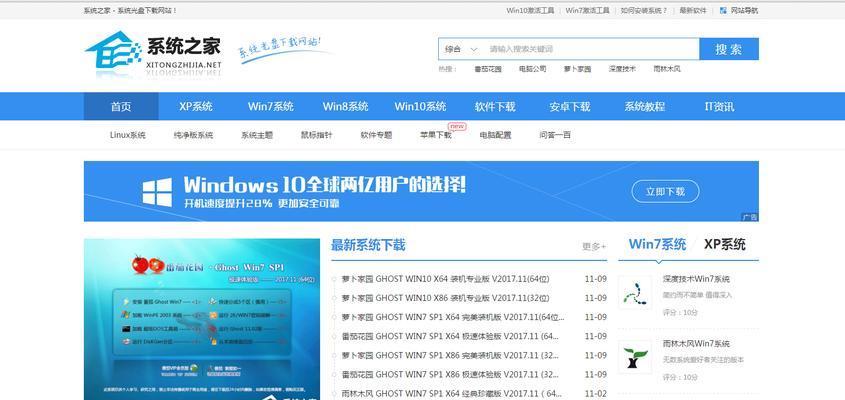The width and height of the screenshot is (845, 400).
Task: Open the 安卓下载 navigation item
Action: [570, 106]
